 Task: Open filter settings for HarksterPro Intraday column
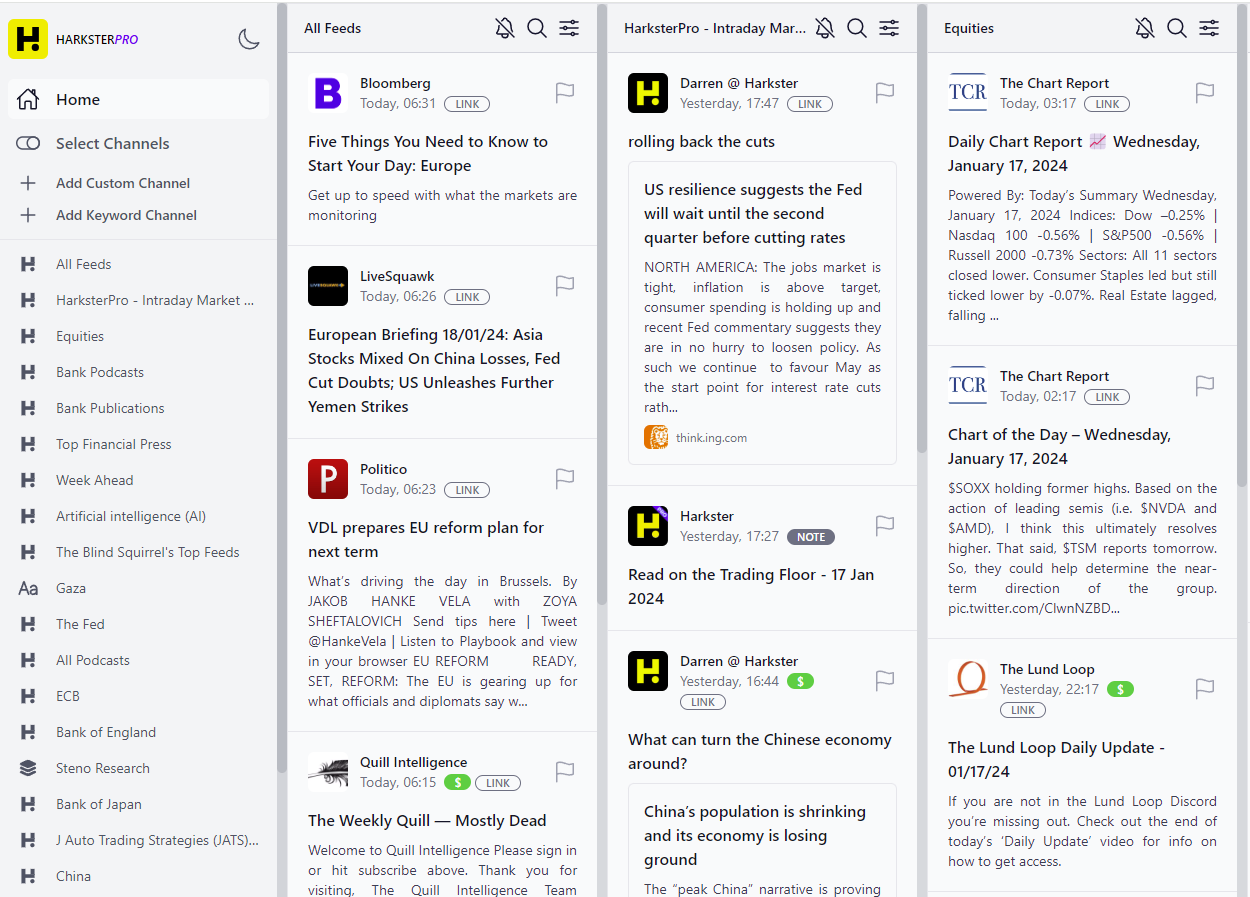889,28
